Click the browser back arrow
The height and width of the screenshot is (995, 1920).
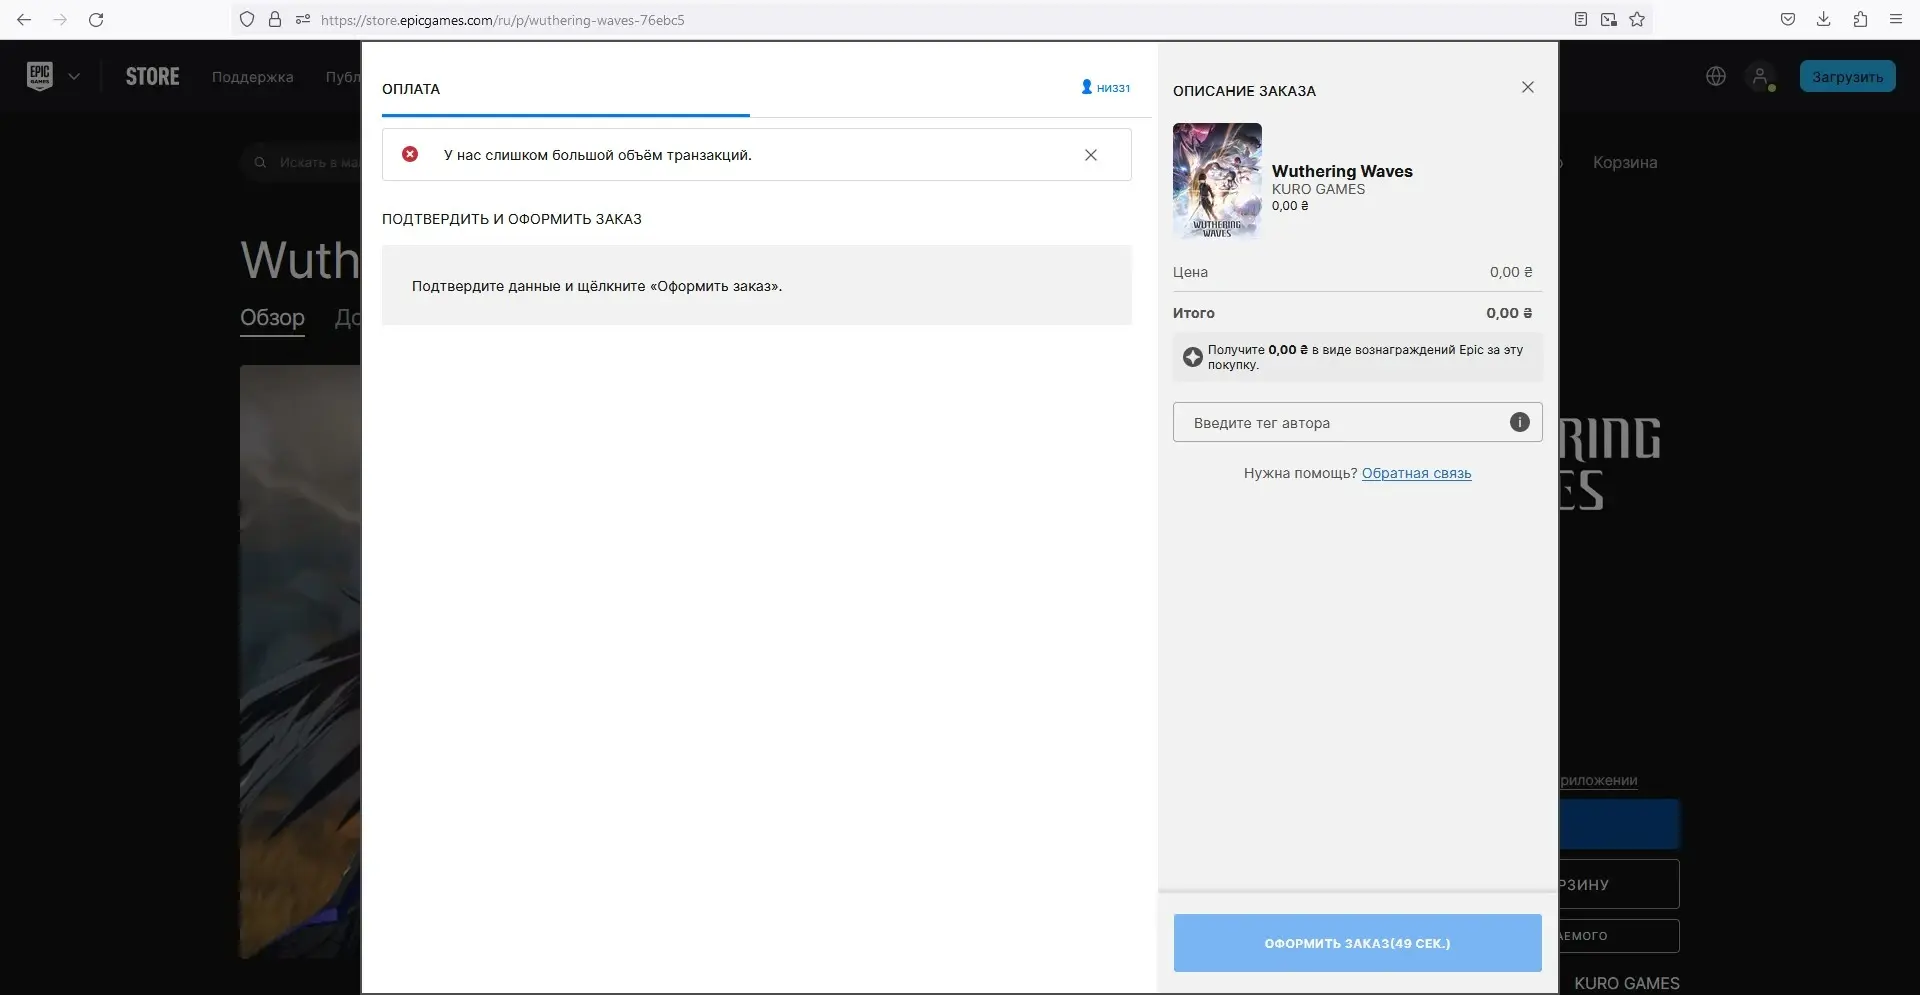[24, 19]
